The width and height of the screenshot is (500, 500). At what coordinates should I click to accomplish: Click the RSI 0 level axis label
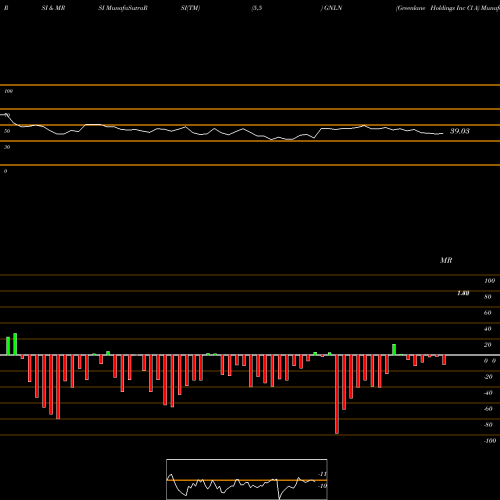(5, 171)
